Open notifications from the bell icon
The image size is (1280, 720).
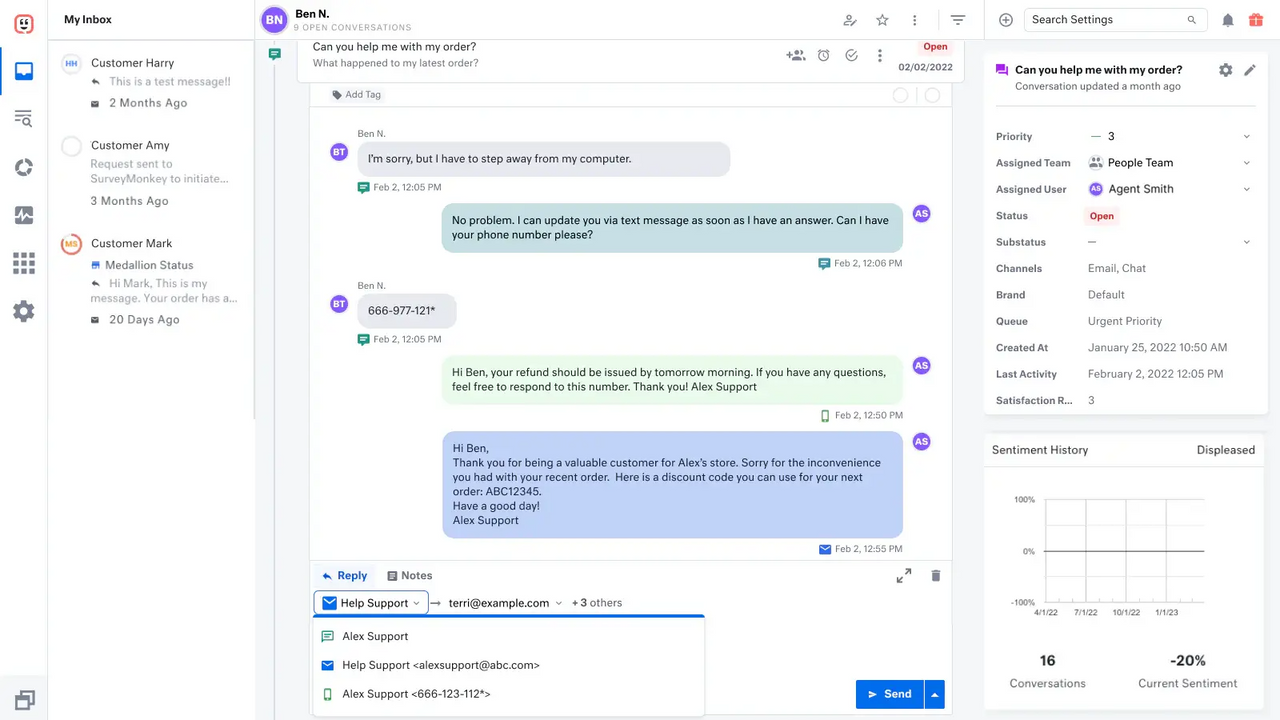click(1228, 20)
